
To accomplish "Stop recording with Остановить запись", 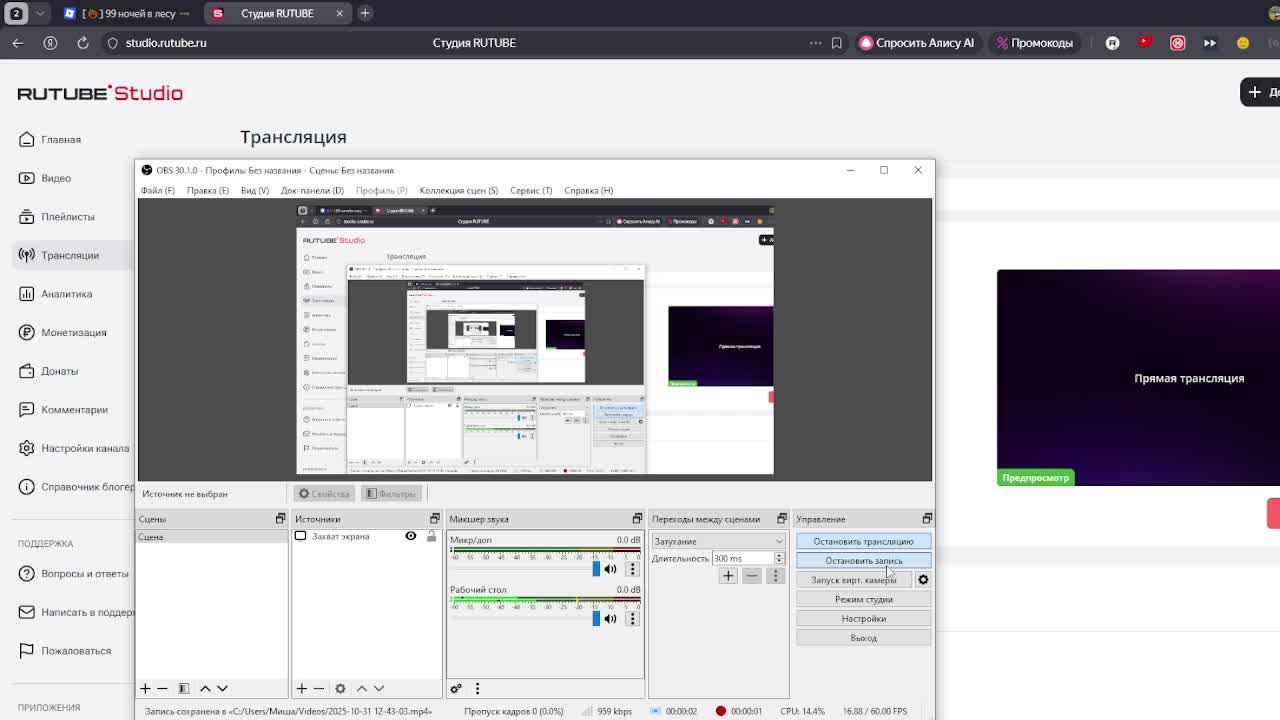I will 863,560.
